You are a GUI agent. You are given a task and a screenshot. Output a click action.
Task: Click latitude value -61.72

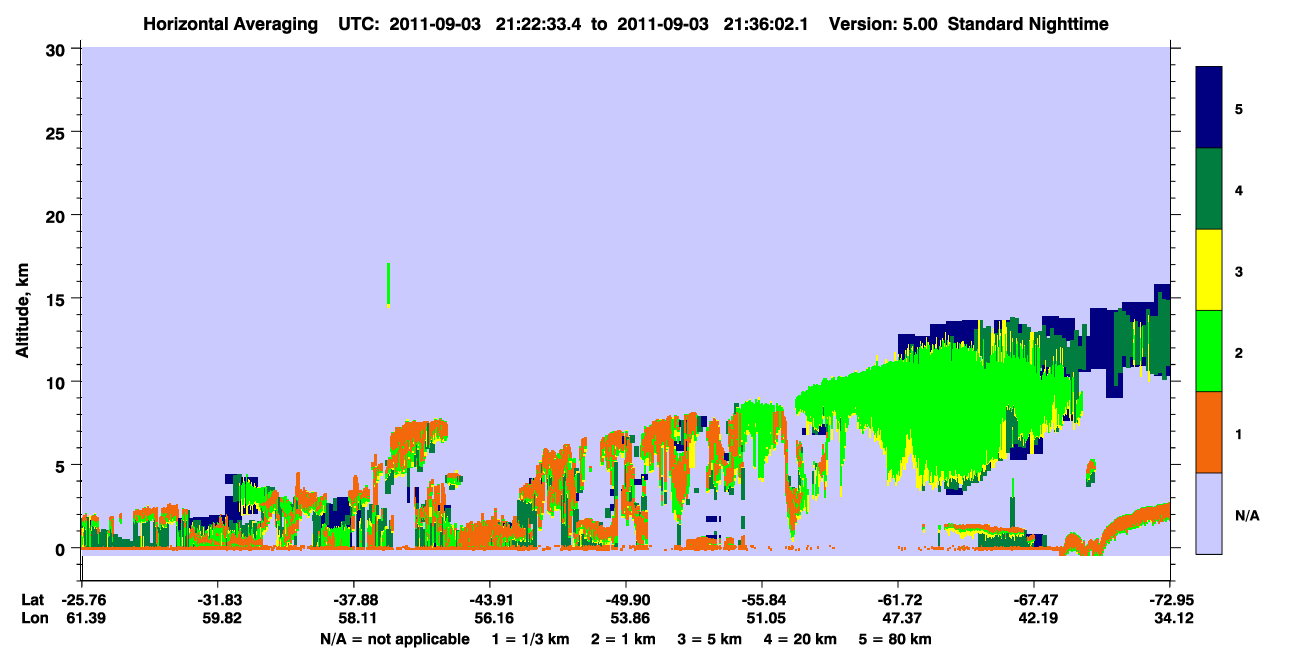[x=898, y=600]
